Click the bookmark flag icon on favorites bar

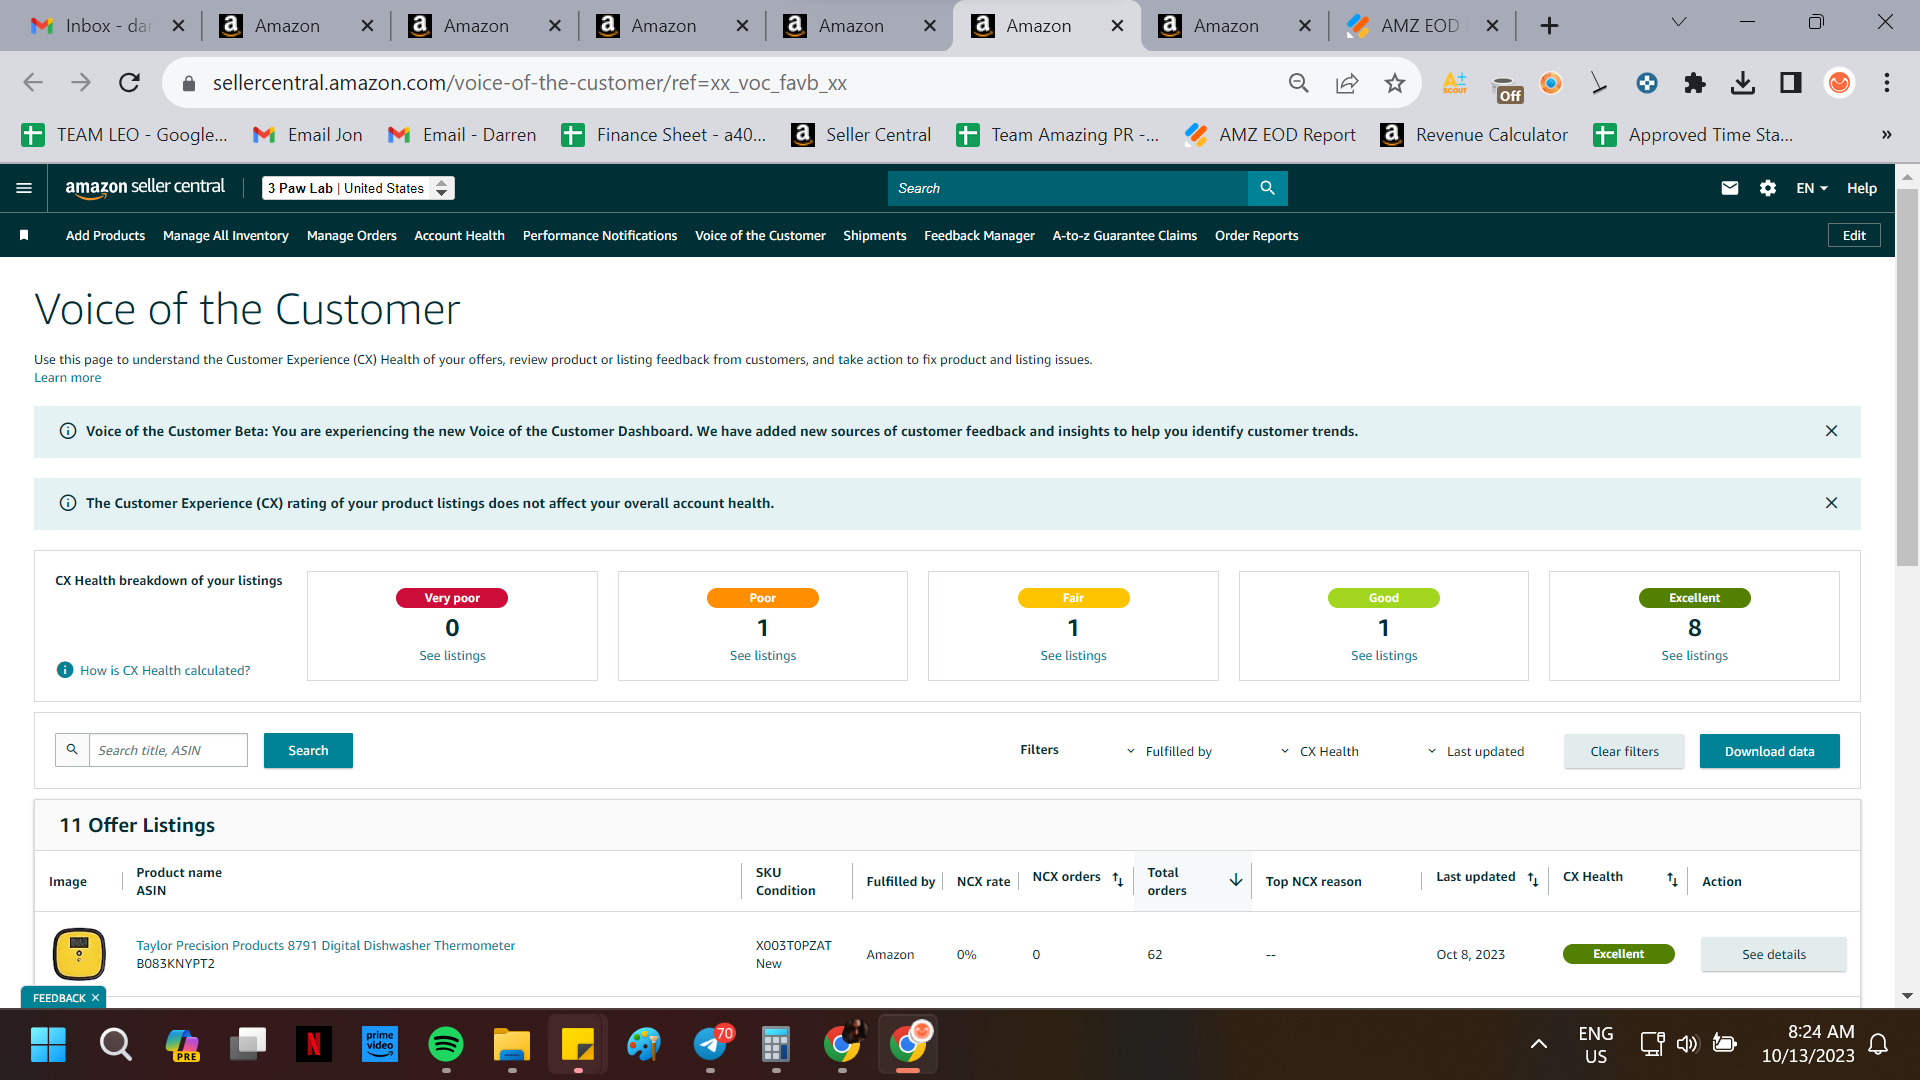pyautogui.click(x=24, y=235)
